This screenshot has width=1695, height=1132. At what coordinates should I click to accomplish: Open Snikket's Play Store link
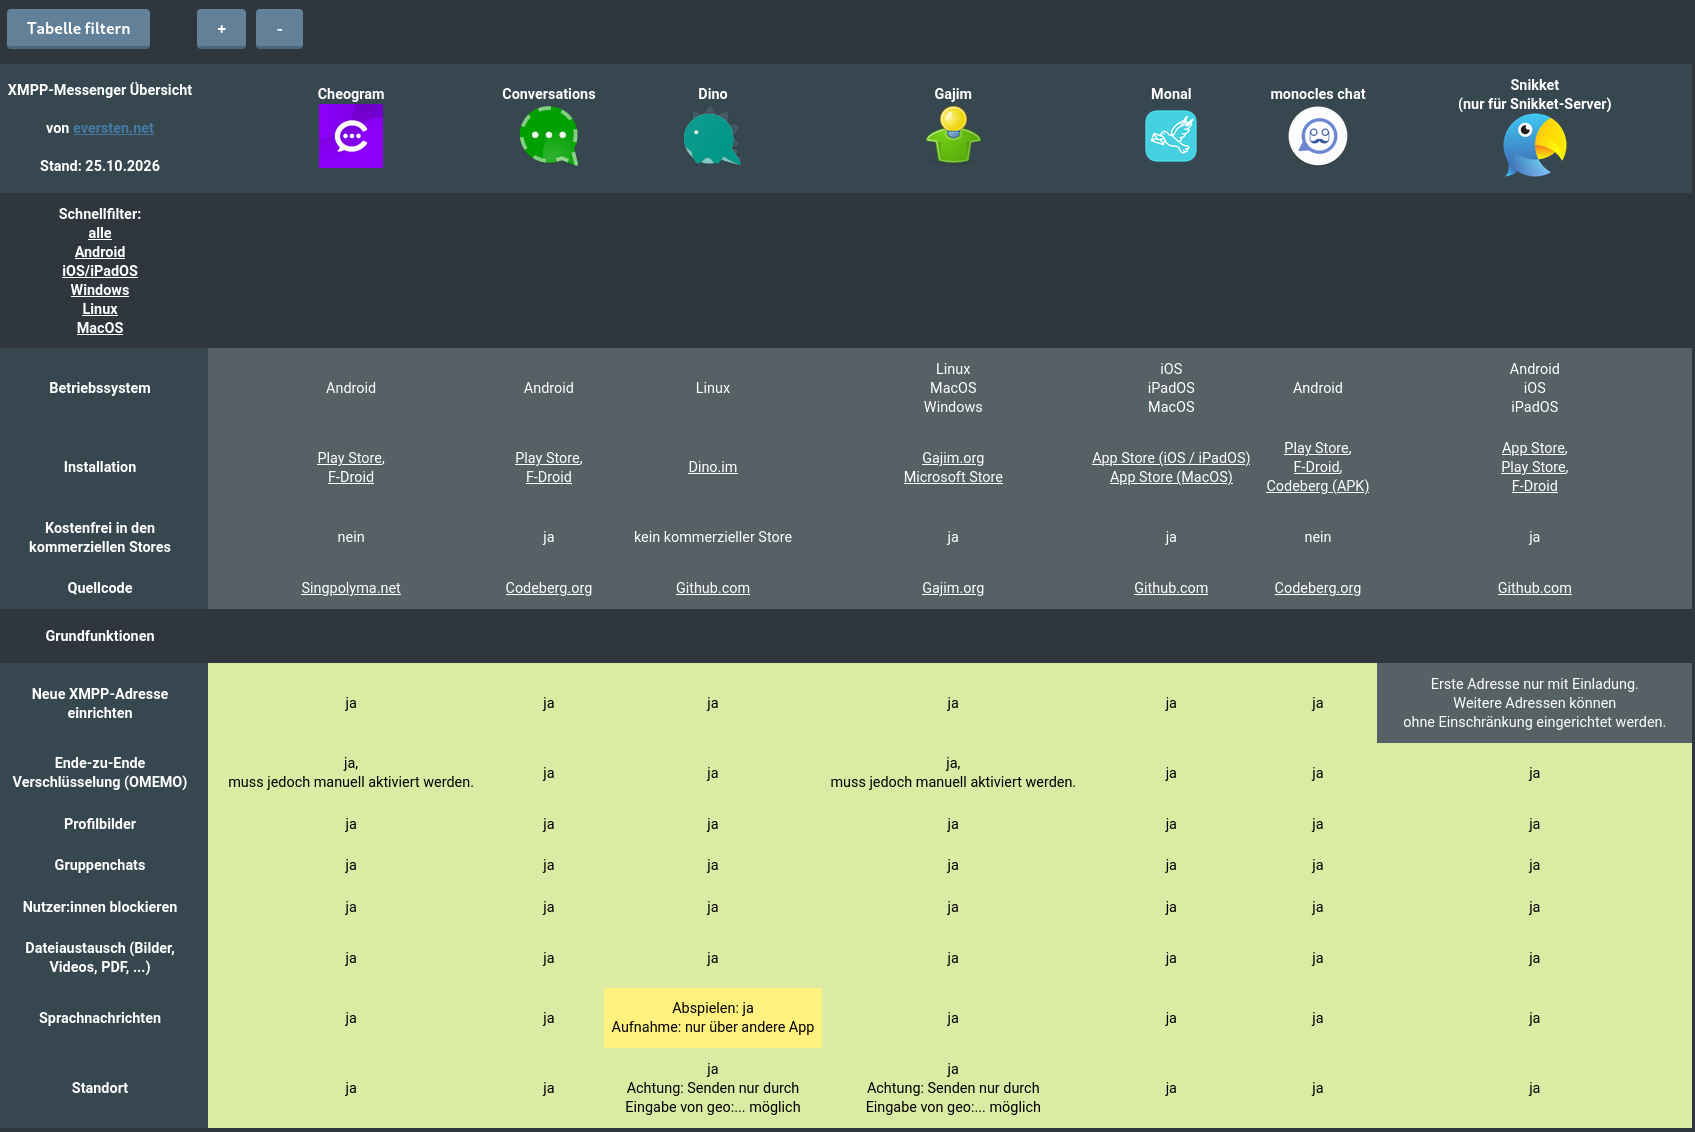(1535, 467)
